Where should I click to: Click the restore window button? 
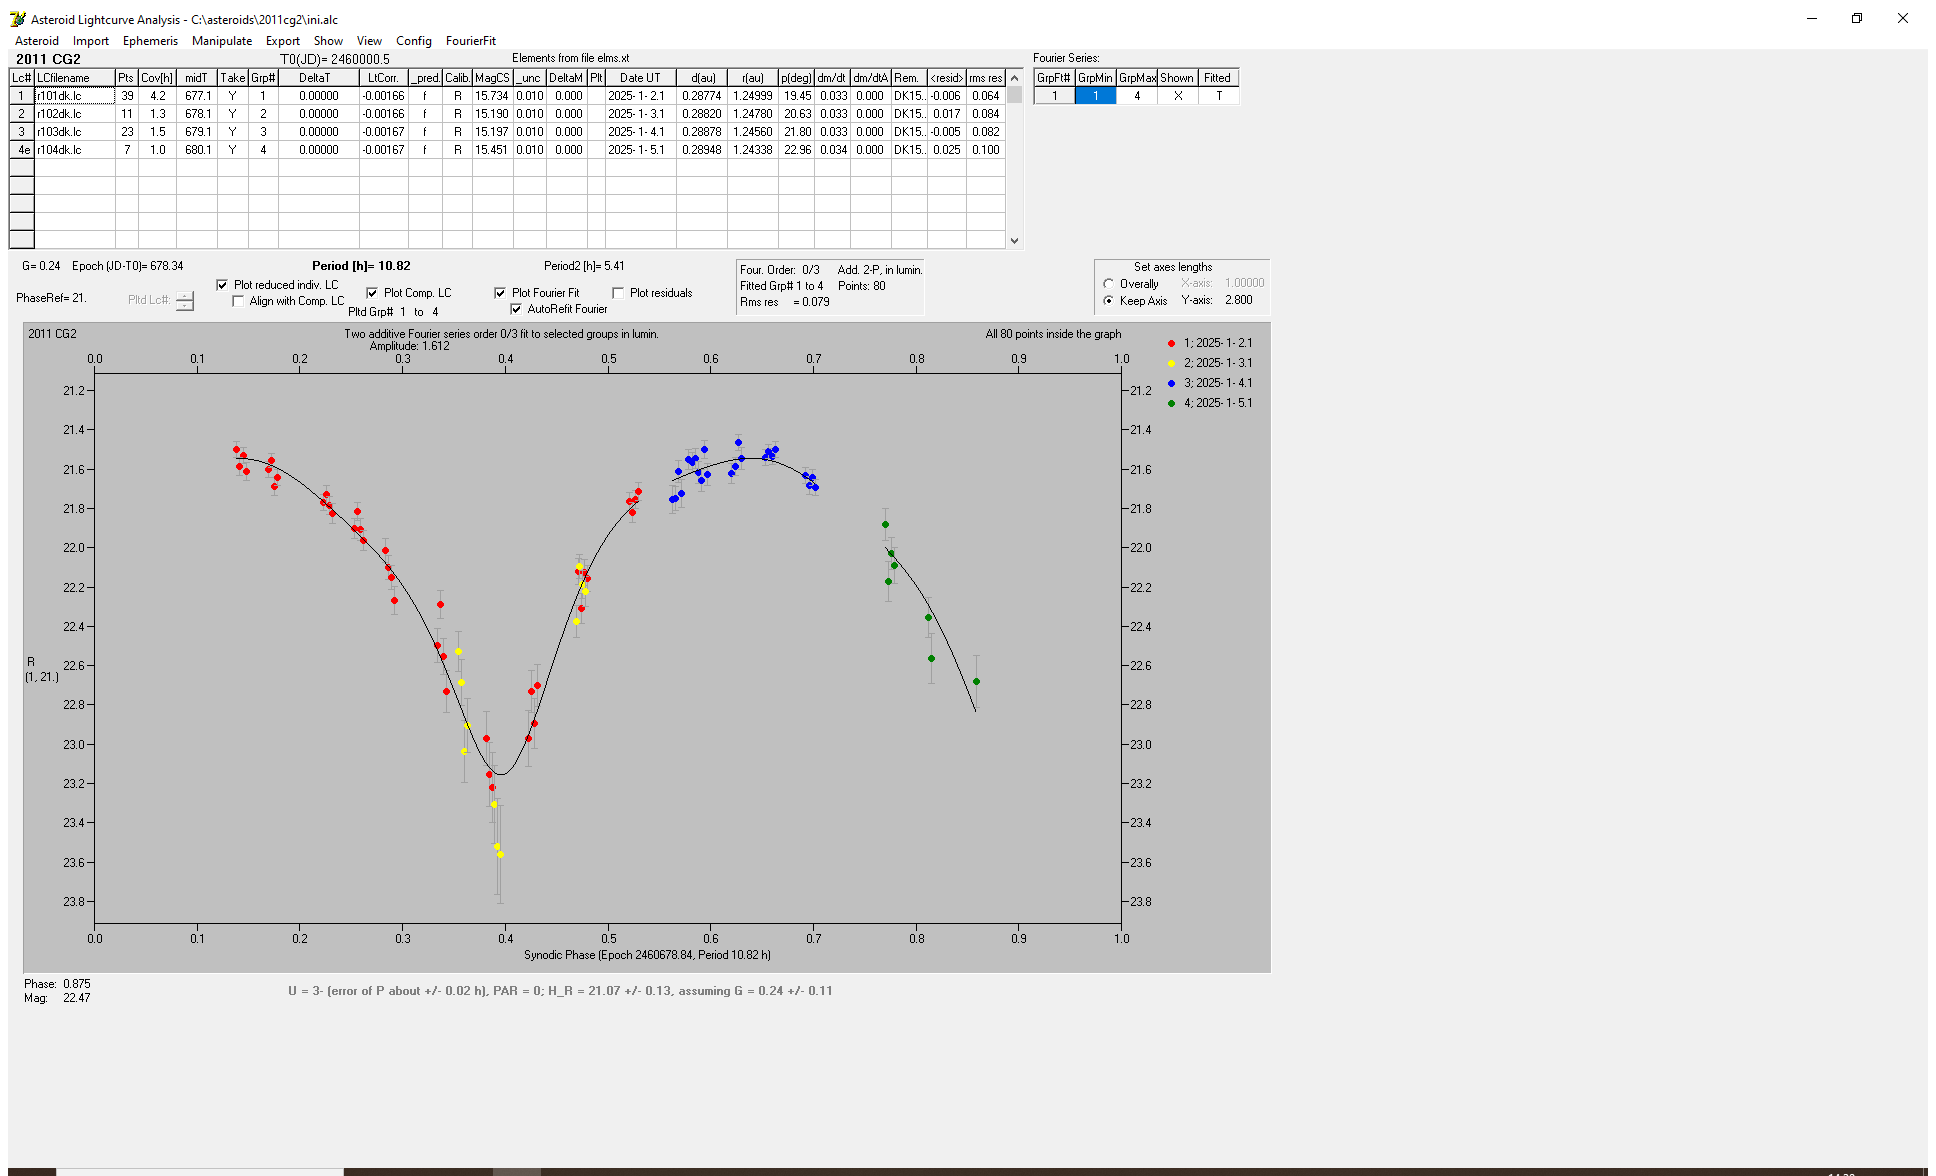click(x=1857, y=18)
